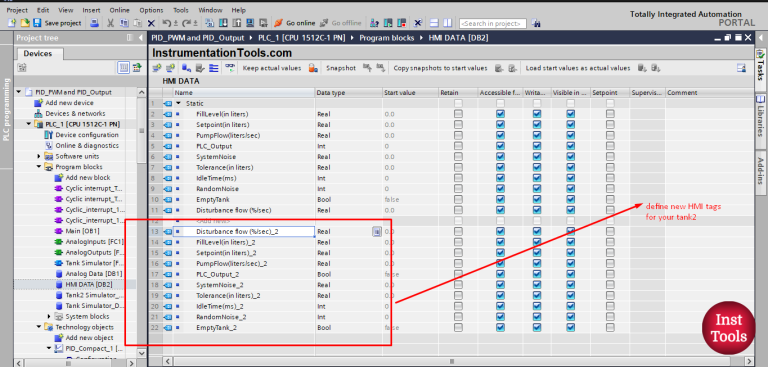This screenshot has width=768, height=367.
Task: Click Load start values as actual values
Action: click(x=578, y=68)
